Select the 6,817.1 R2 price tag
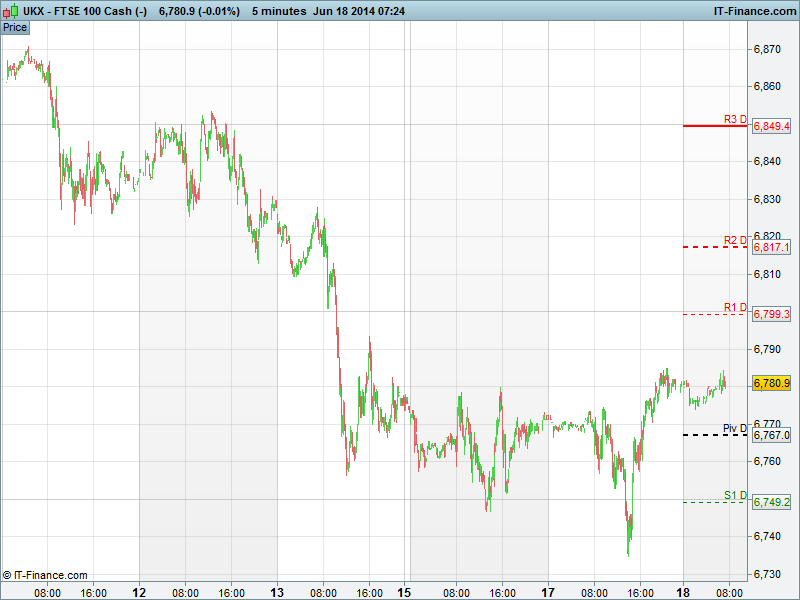Image resolution: width=800 pixels, height=600 pixels. click(771, 247)
